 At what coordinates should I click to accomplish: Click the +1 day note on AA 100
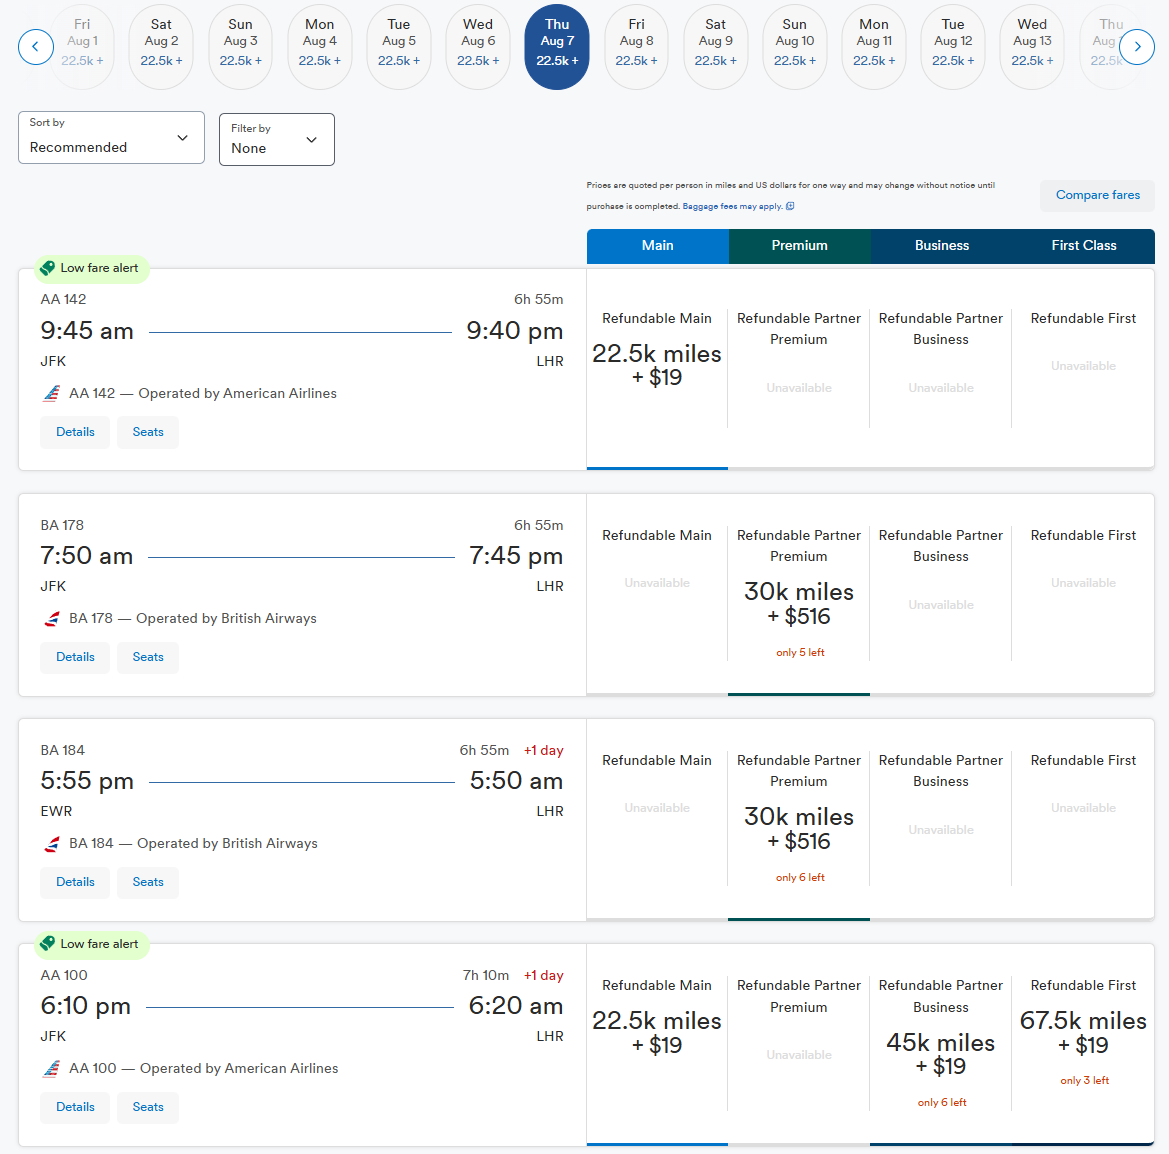tap(543, 976)
